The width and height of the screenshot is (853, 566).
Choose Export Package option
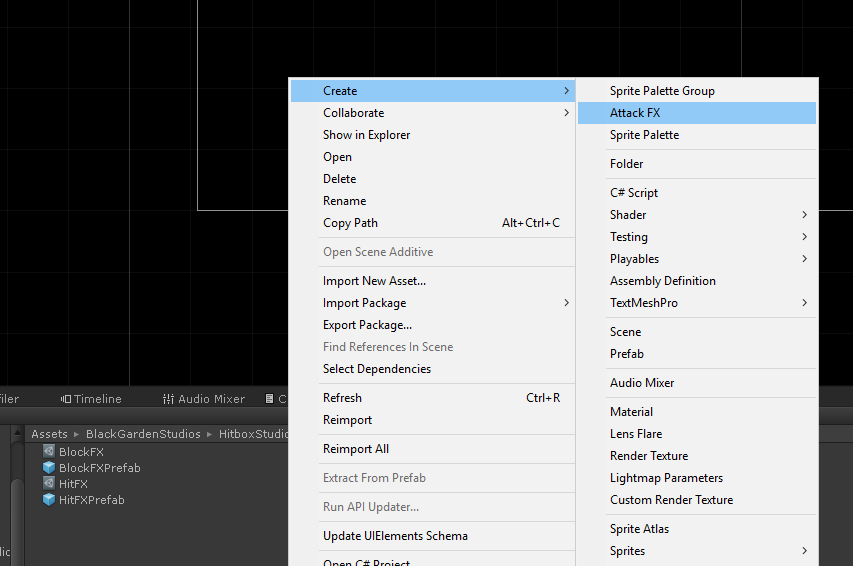click(x=432, y=325)
